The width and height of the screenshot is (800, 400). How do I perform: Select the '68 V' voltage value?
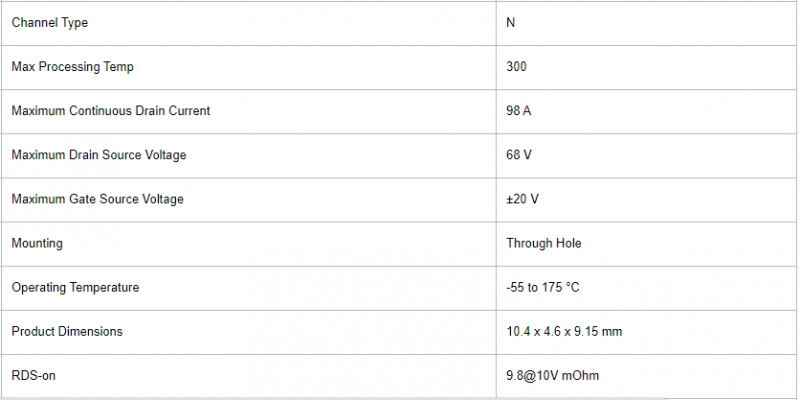[x=518, y=155]
